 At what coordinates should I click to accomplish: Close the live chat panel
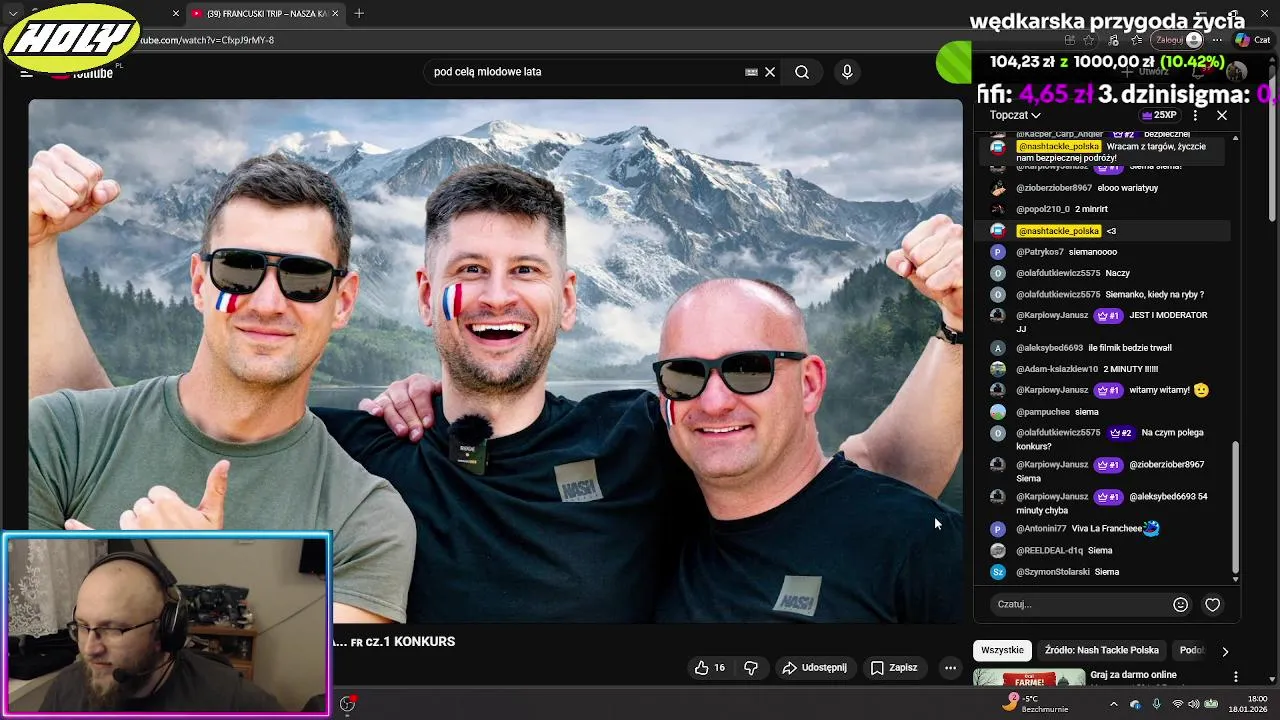(x=1222, y=115)
